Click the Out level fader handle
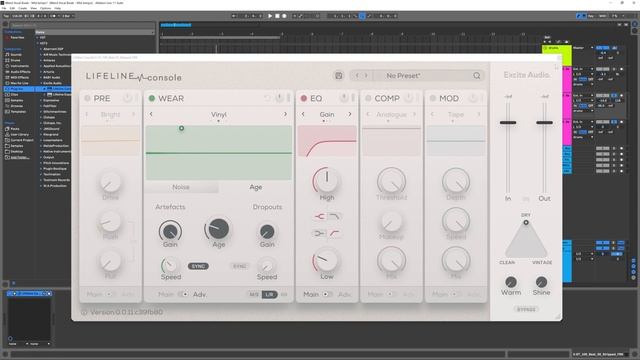The image size is (640, 360). (544, 122)
